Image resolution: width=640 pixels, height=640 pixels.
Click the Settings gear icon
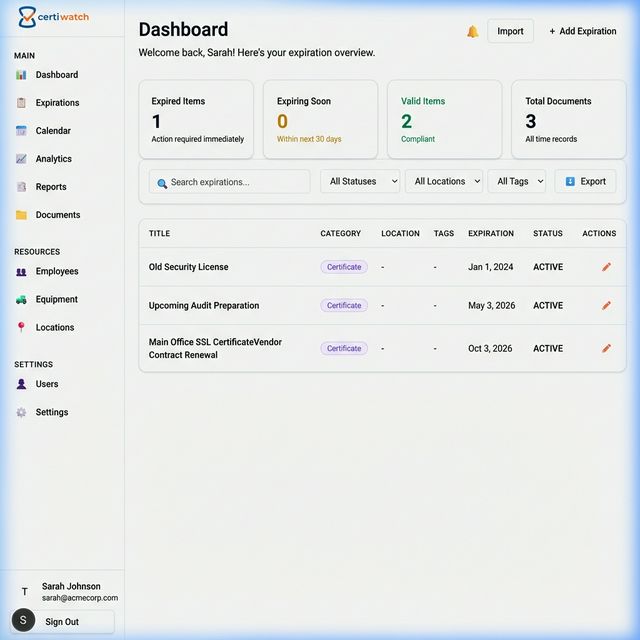click(x=21, y=412)
